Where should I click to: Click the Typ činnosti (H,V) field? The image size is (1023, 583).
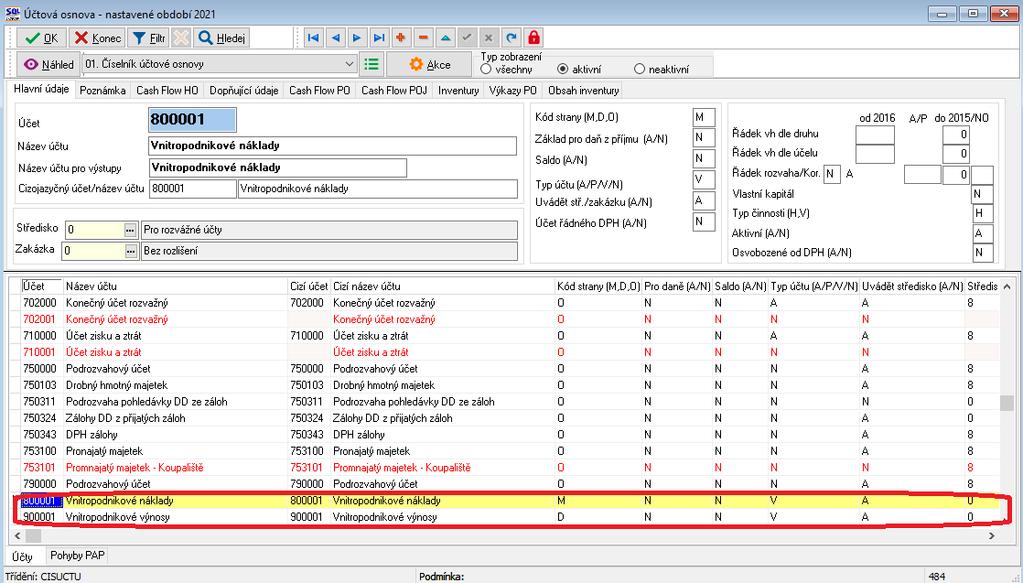pos(983,214)
